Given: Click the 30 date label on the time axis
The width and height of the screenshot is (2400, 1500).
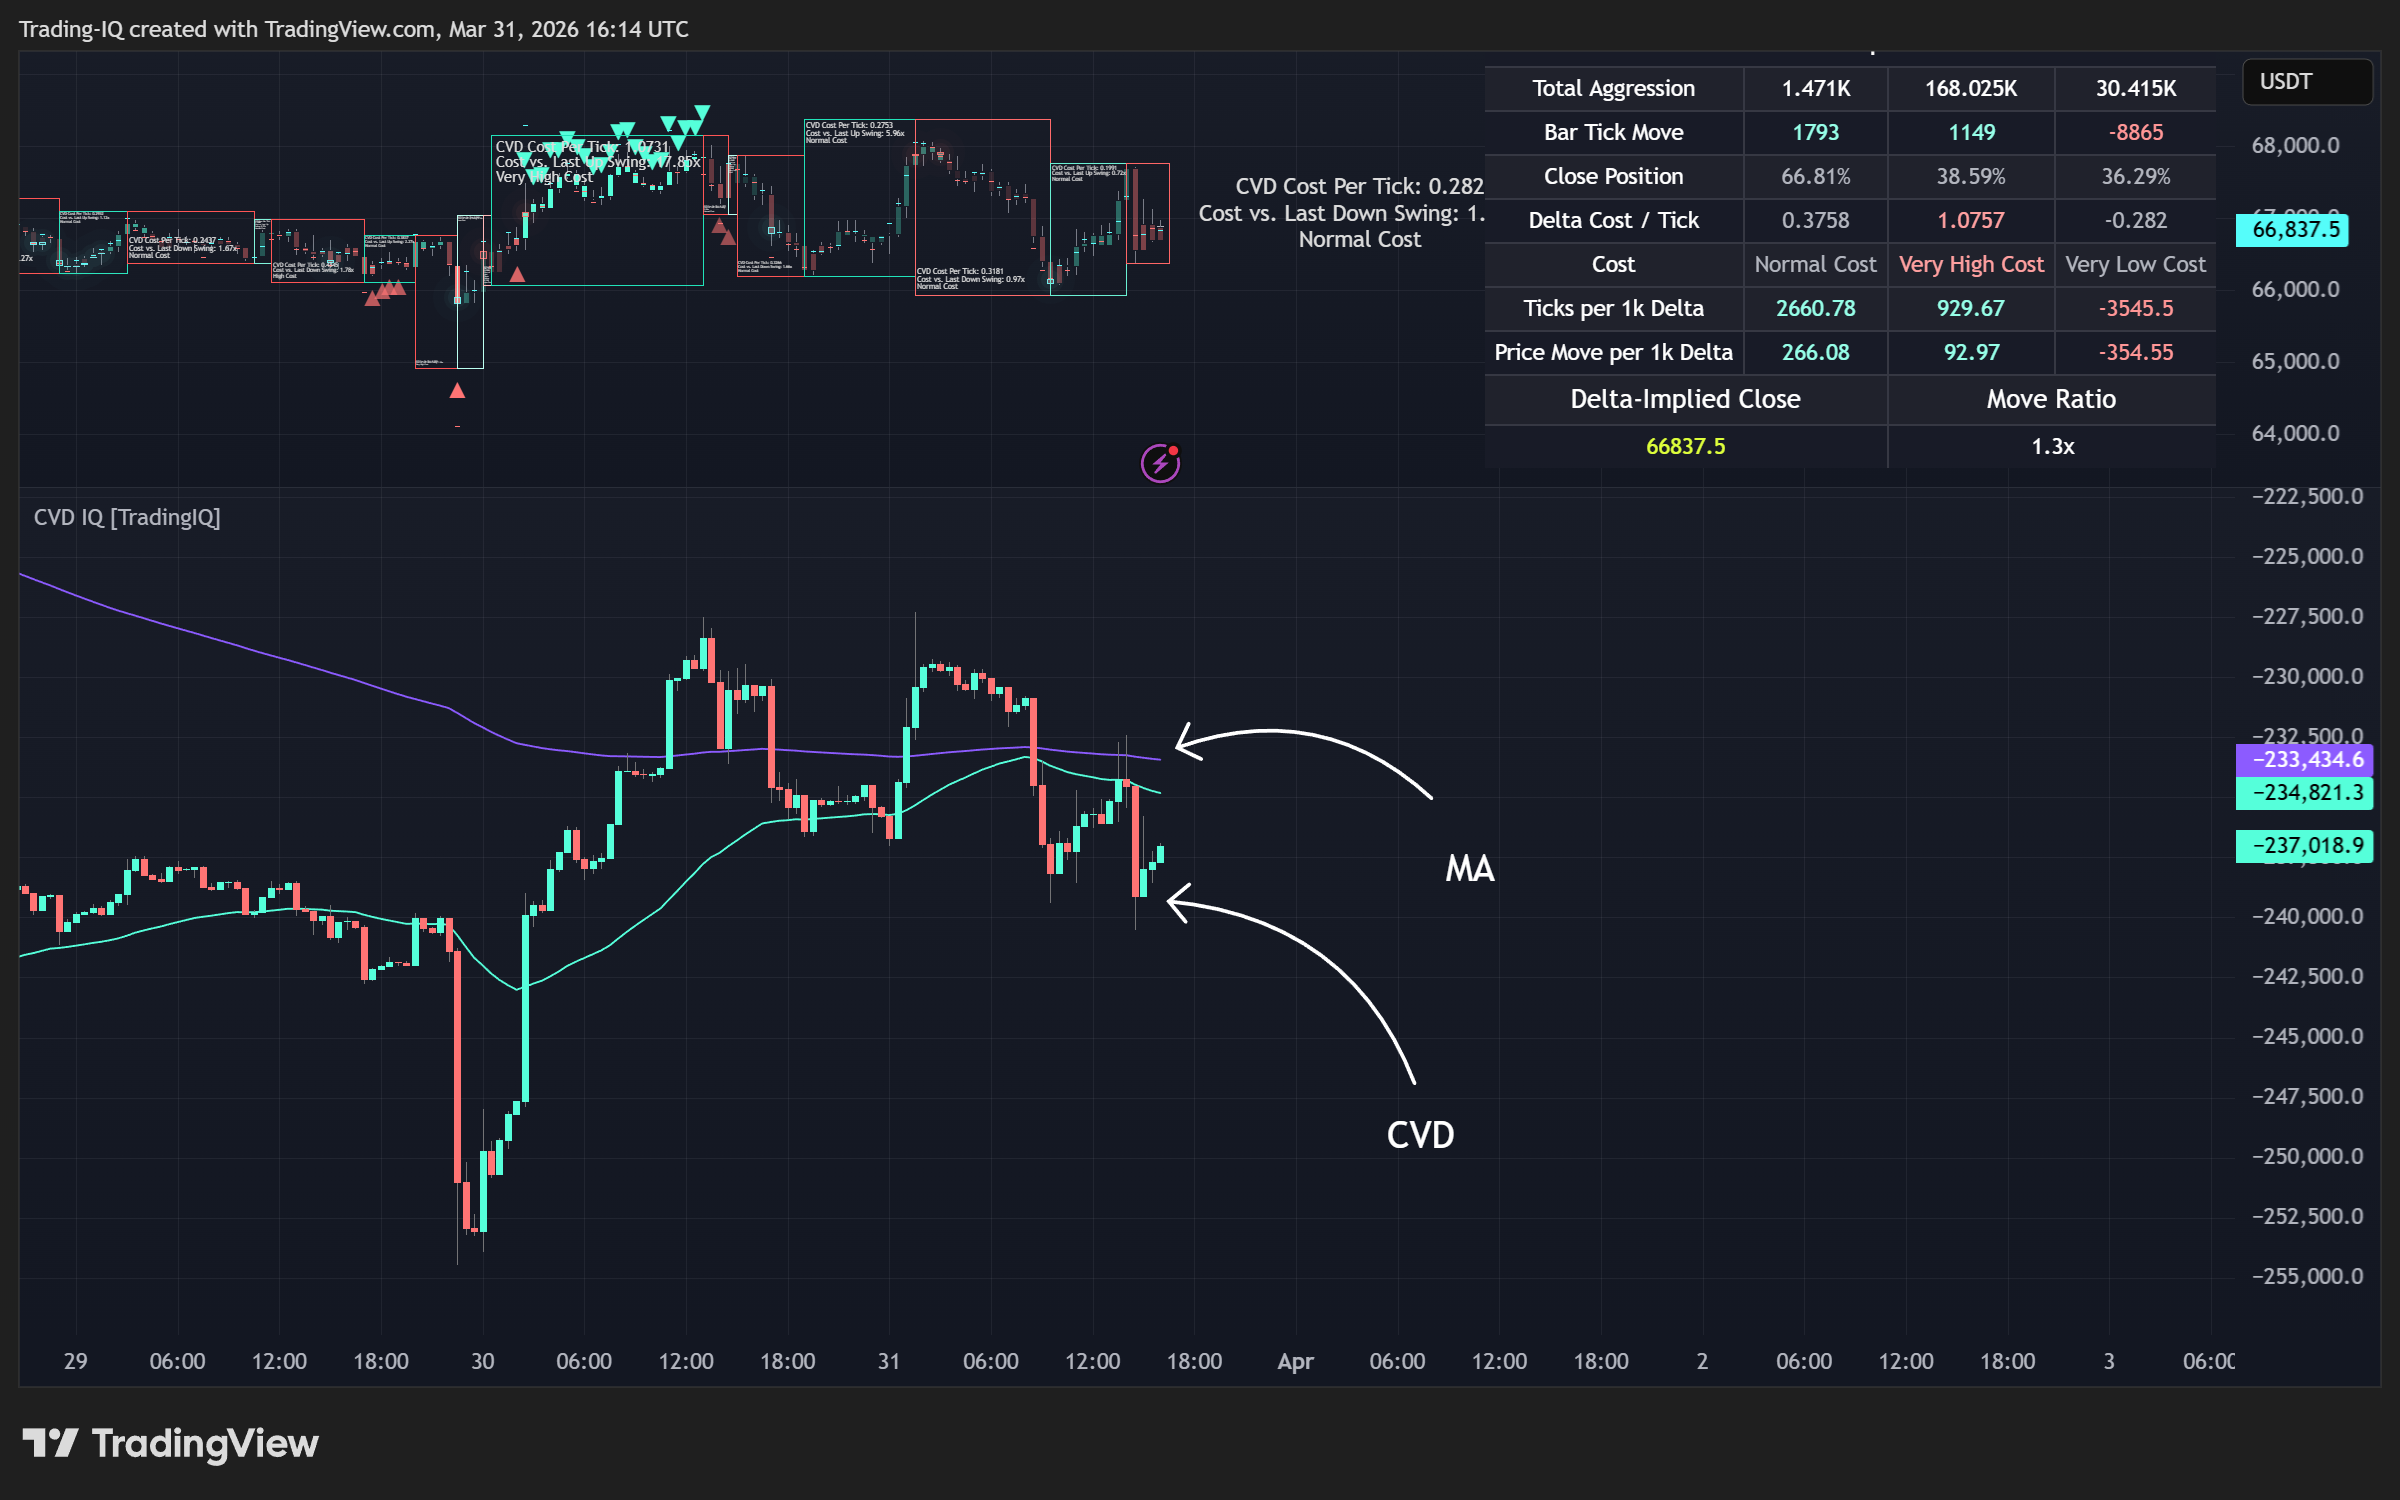Looking at the screenshot, I should click(x=482, y=1361).
